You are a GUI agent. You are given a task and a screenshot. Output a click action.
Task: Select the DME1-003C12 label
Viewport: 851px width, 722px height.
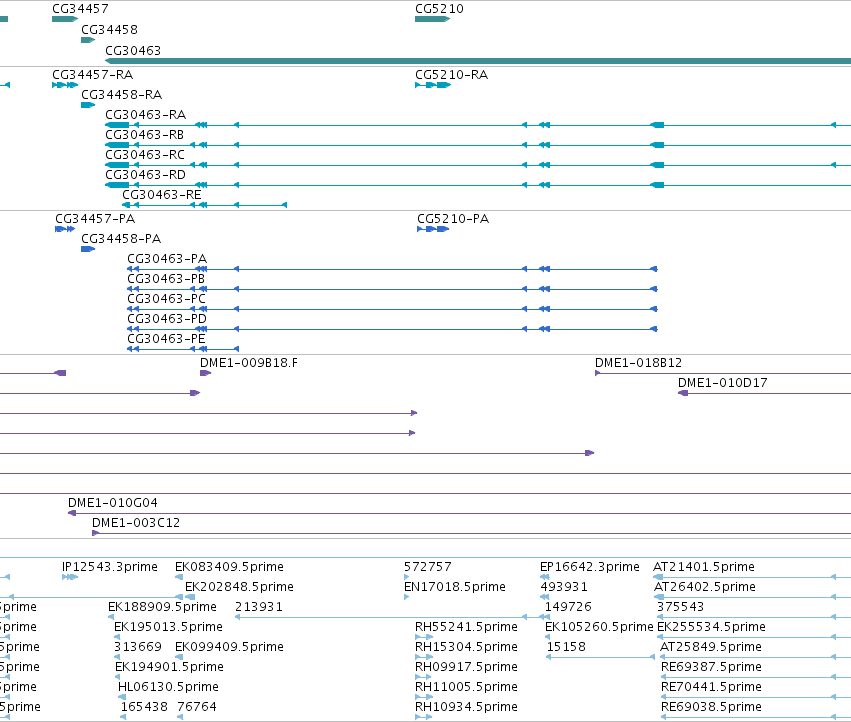coord(136,523)
